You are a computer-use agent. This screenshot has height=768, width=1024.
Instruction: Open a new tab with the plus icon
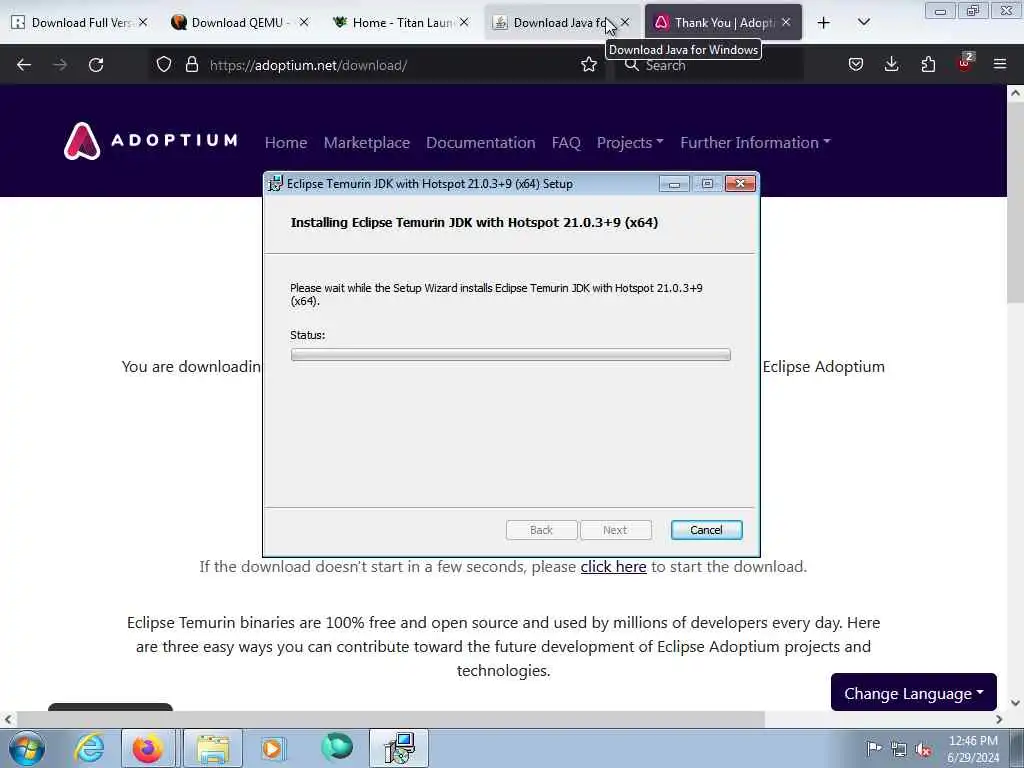(x=824, y=23)
